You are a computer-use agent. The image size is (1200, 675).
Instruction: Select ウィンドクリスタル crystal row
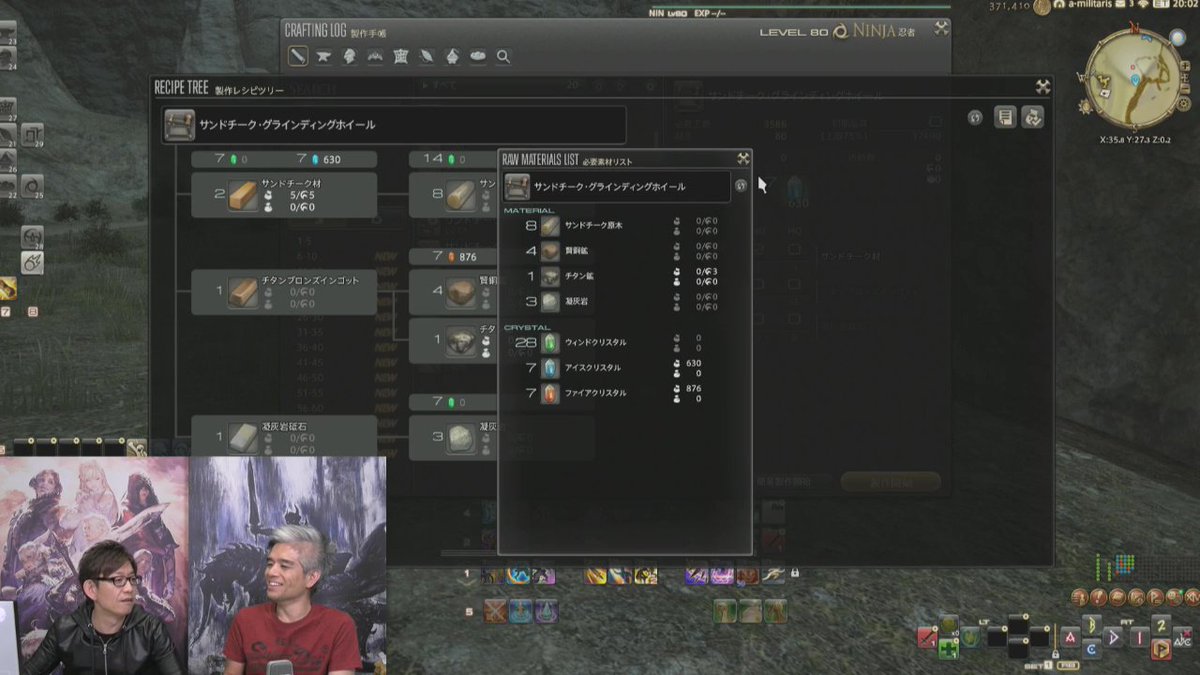point(626,343)
